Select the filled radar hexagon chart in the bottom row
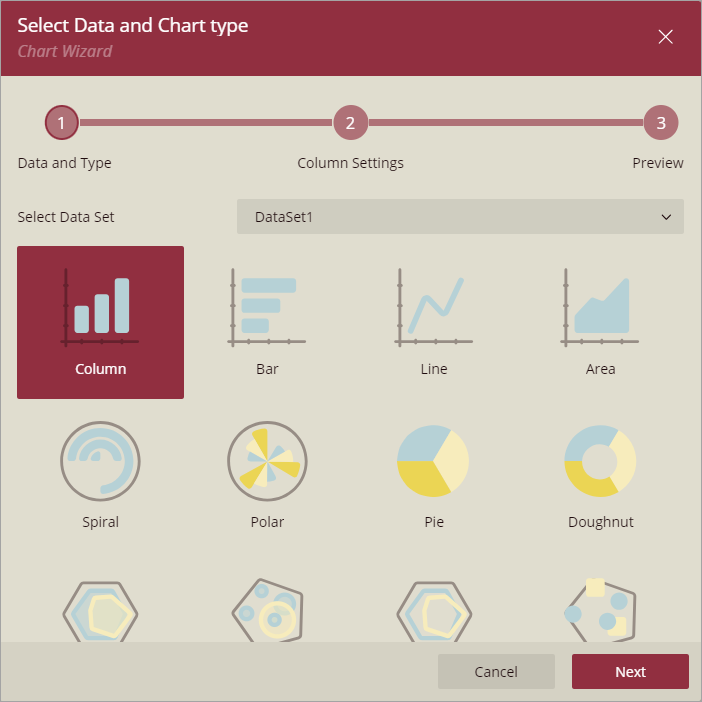The height and width of the screenshot is (702, 702). point(100,611)
